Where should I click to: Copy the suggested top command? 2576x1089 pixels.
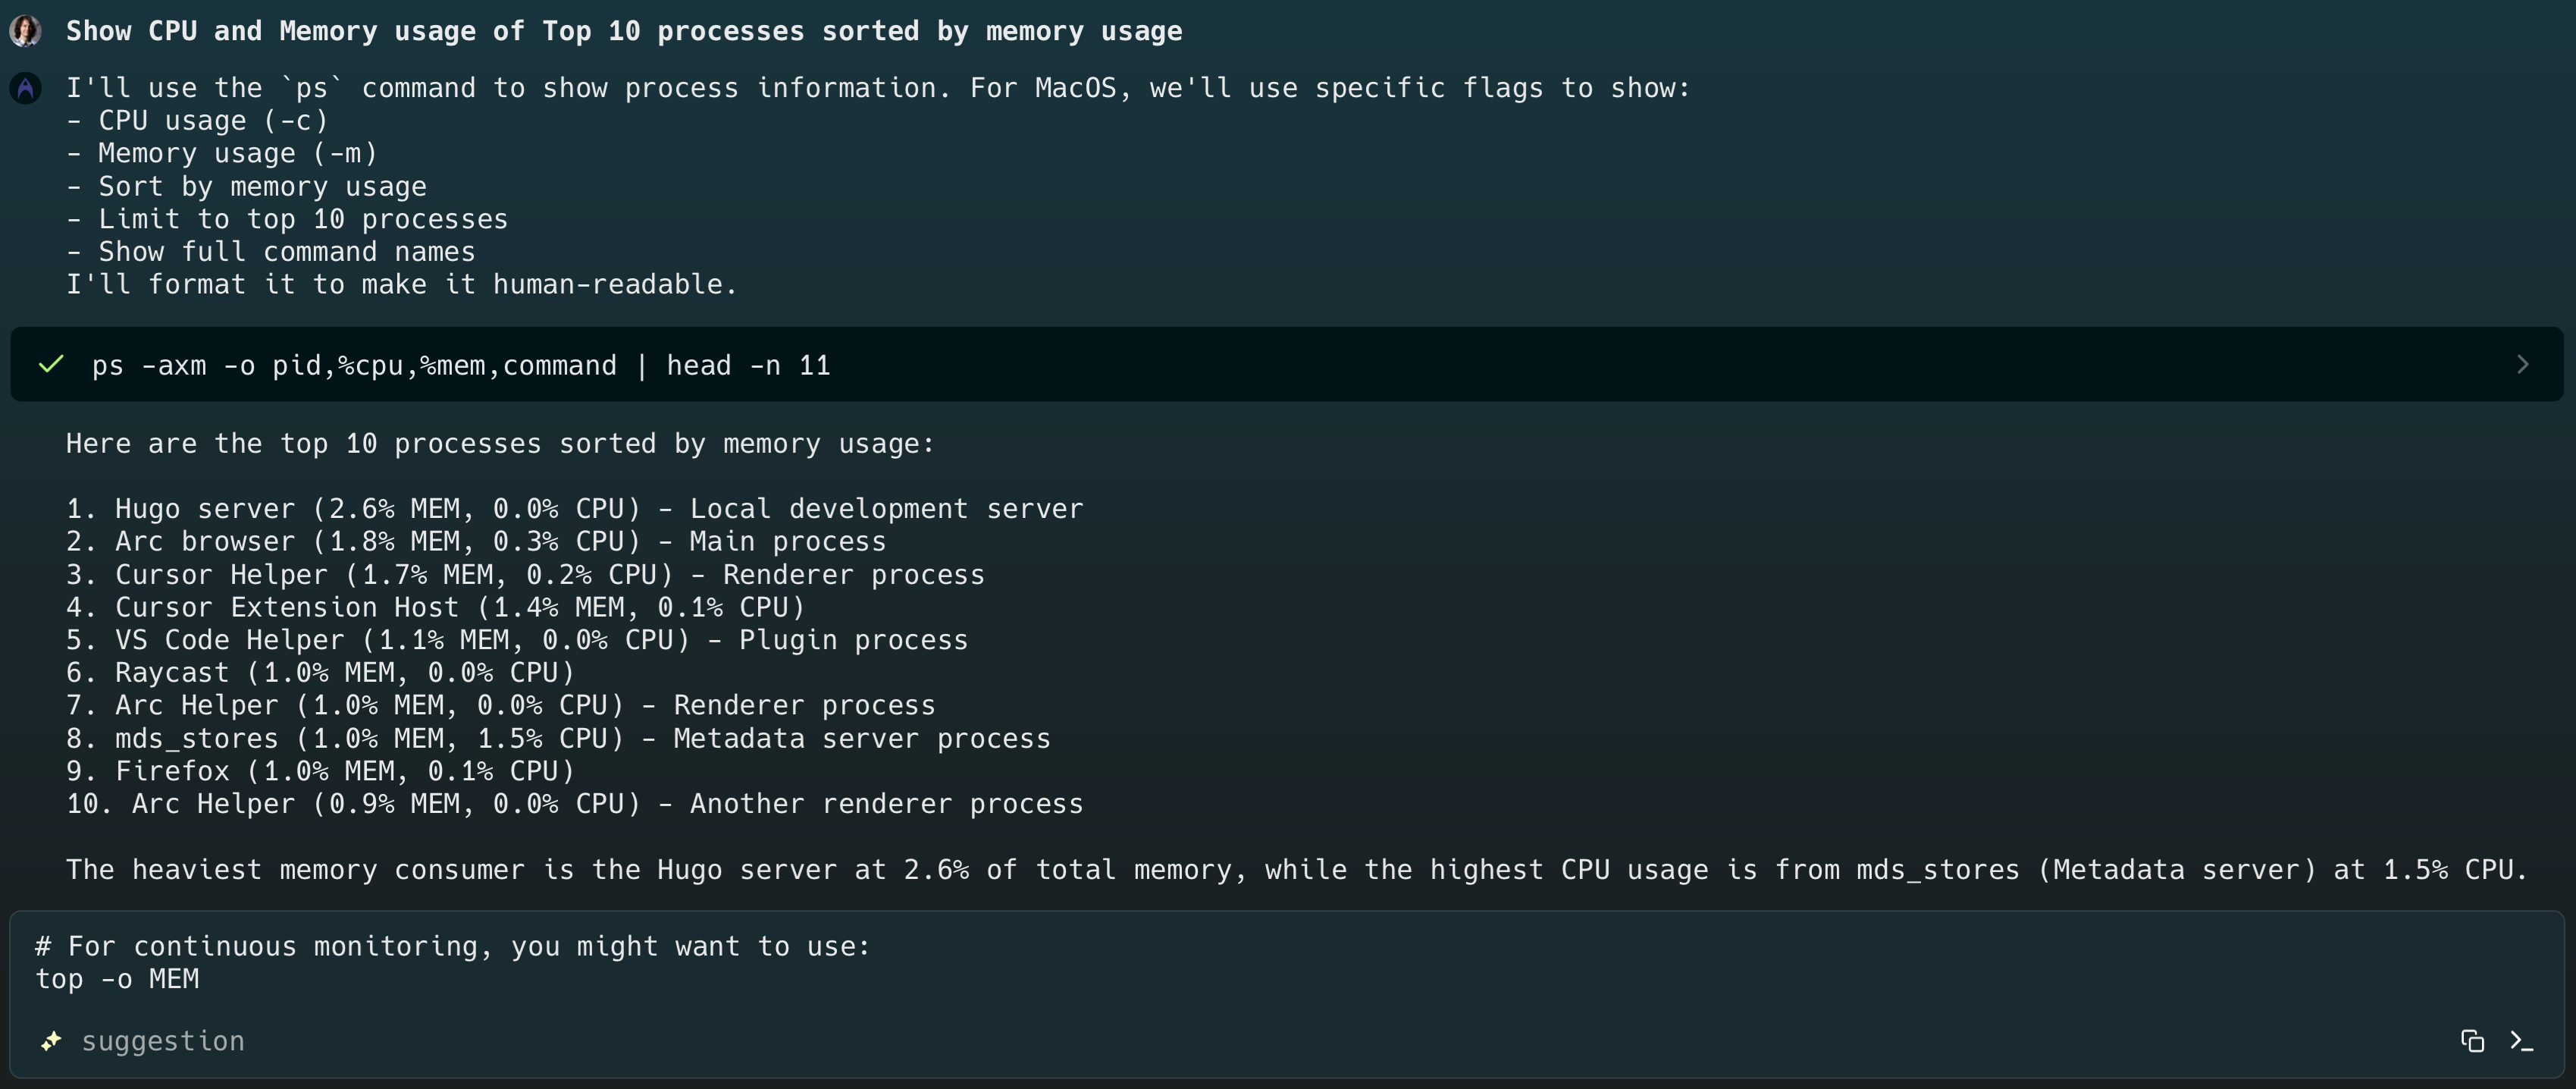click(x=2472, y=1041)
